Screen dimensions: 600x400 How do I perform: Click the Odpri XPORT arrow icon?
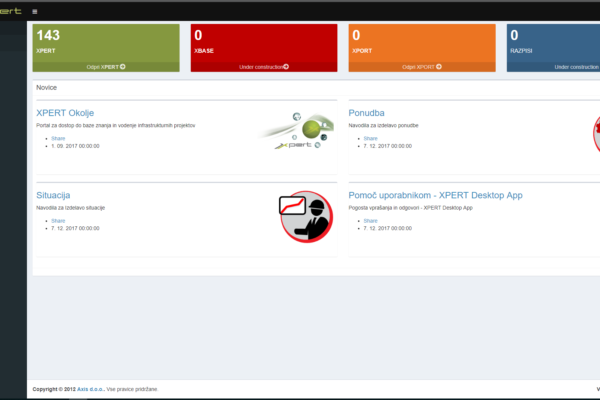point(439,67)
